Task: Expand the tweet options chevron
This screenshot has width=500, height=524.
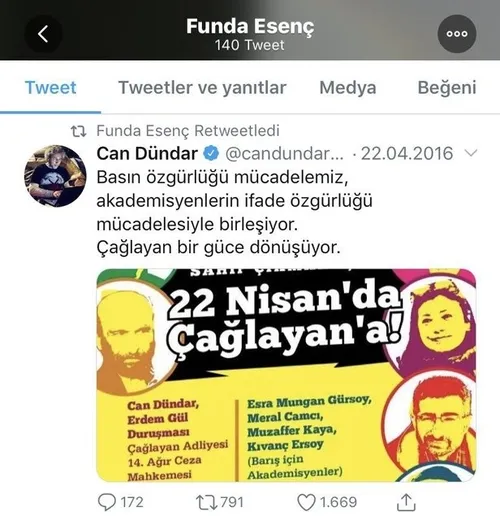Action: pyautogui.click(x=471, y=153)
